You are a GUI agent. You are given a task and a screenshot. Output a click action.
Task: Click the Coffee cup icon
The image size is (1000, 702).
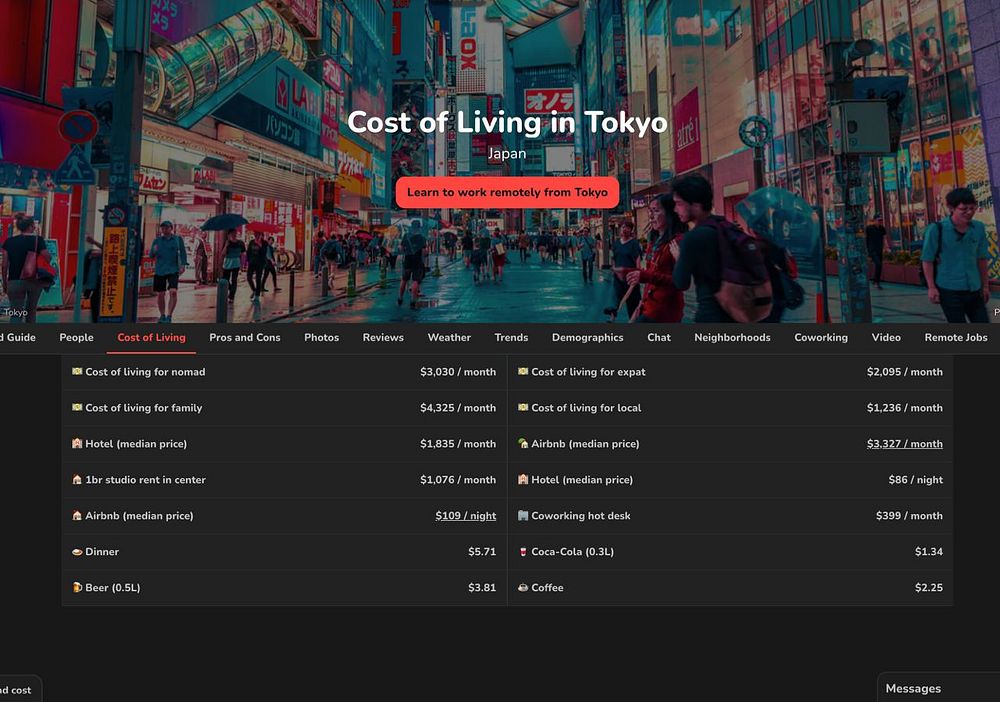click(523, 587)
